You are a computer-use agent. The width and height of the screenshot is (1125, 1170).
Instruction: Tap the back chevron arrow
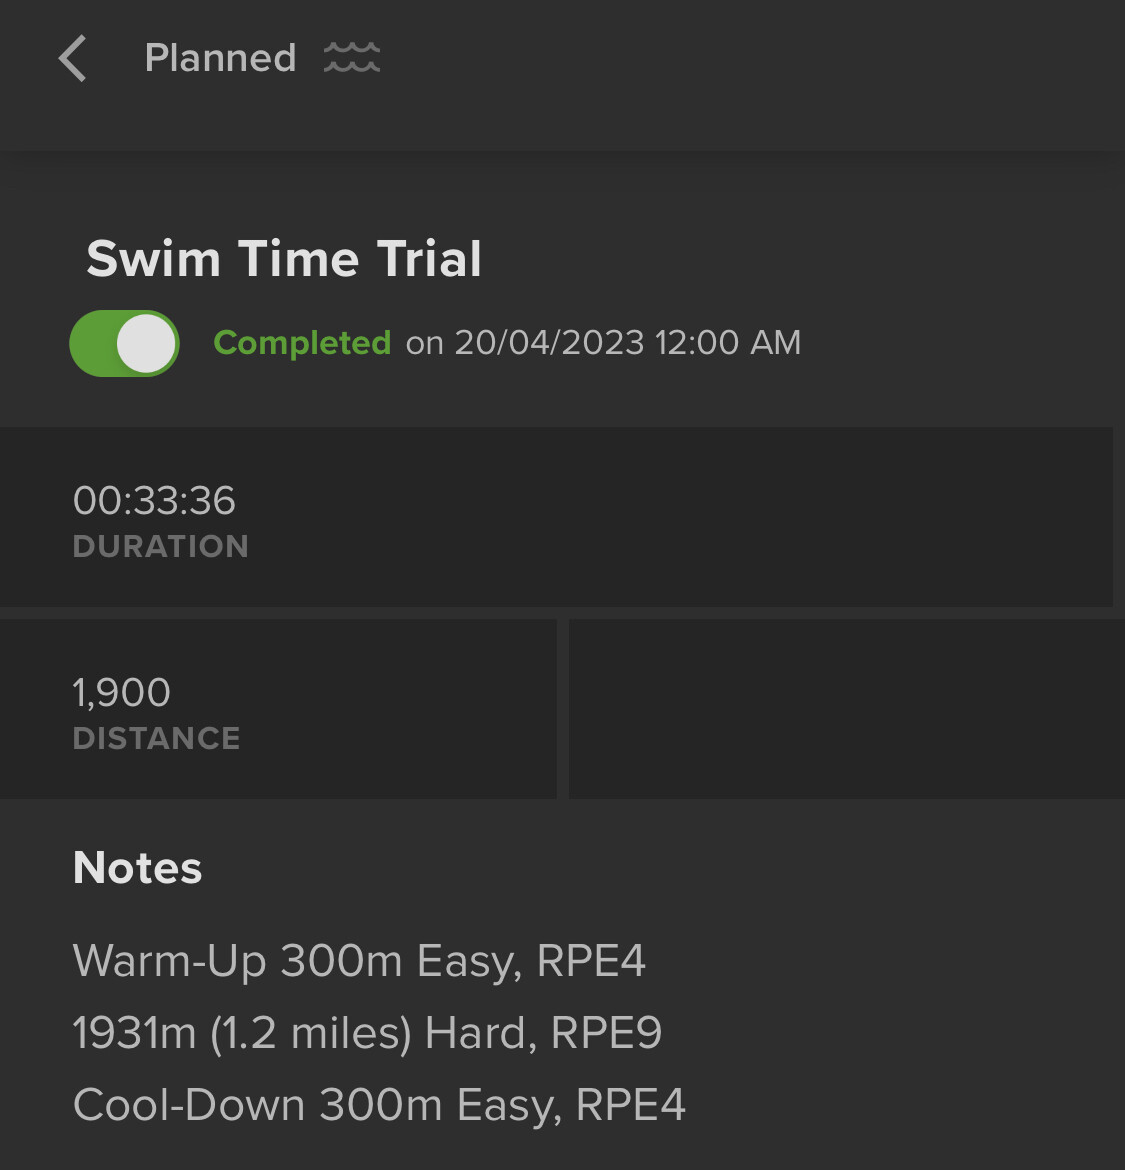click(73, 59)
